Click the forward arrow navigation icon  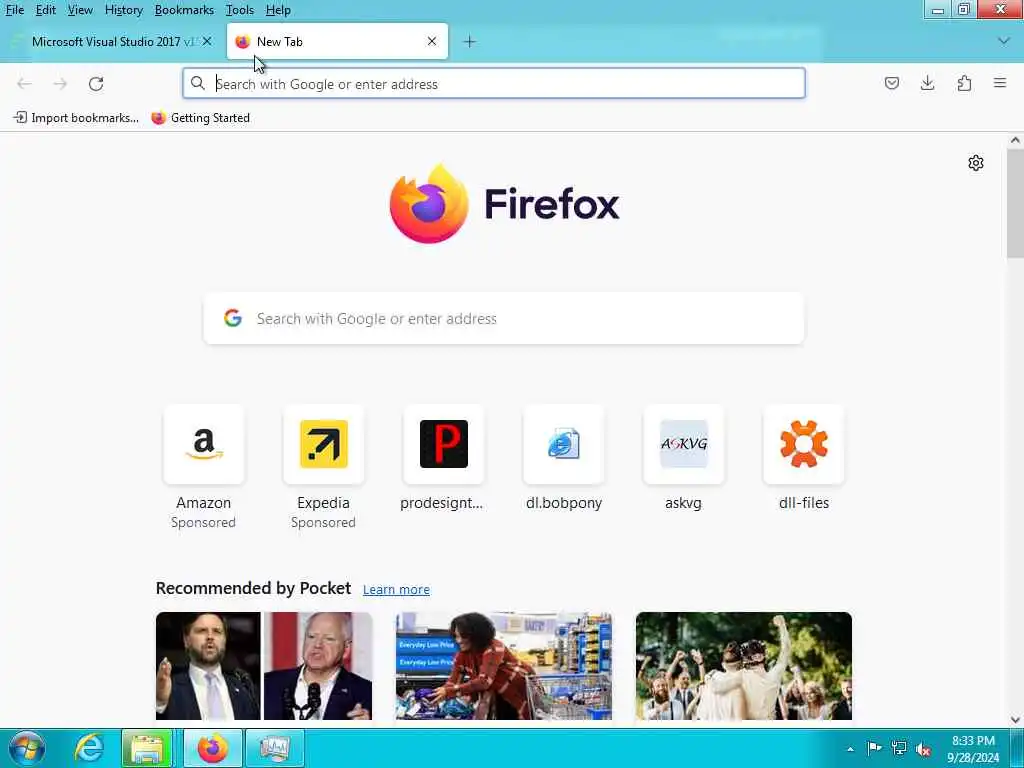[60, 84]
